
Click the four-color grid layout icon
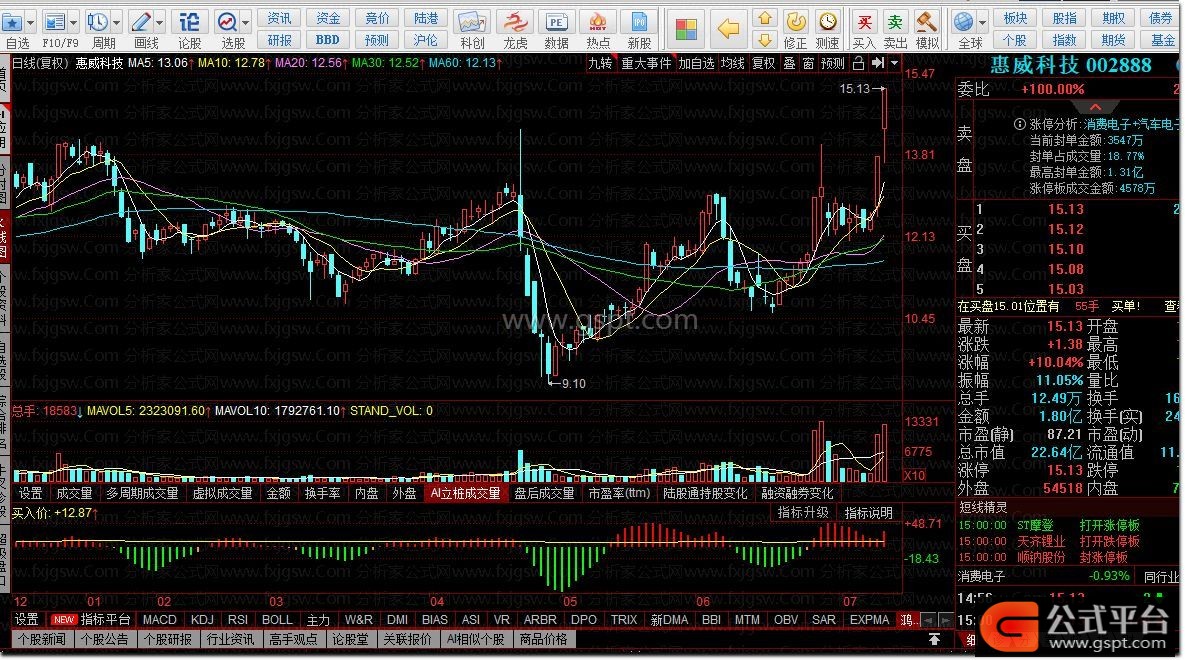(x=686, y=29)
